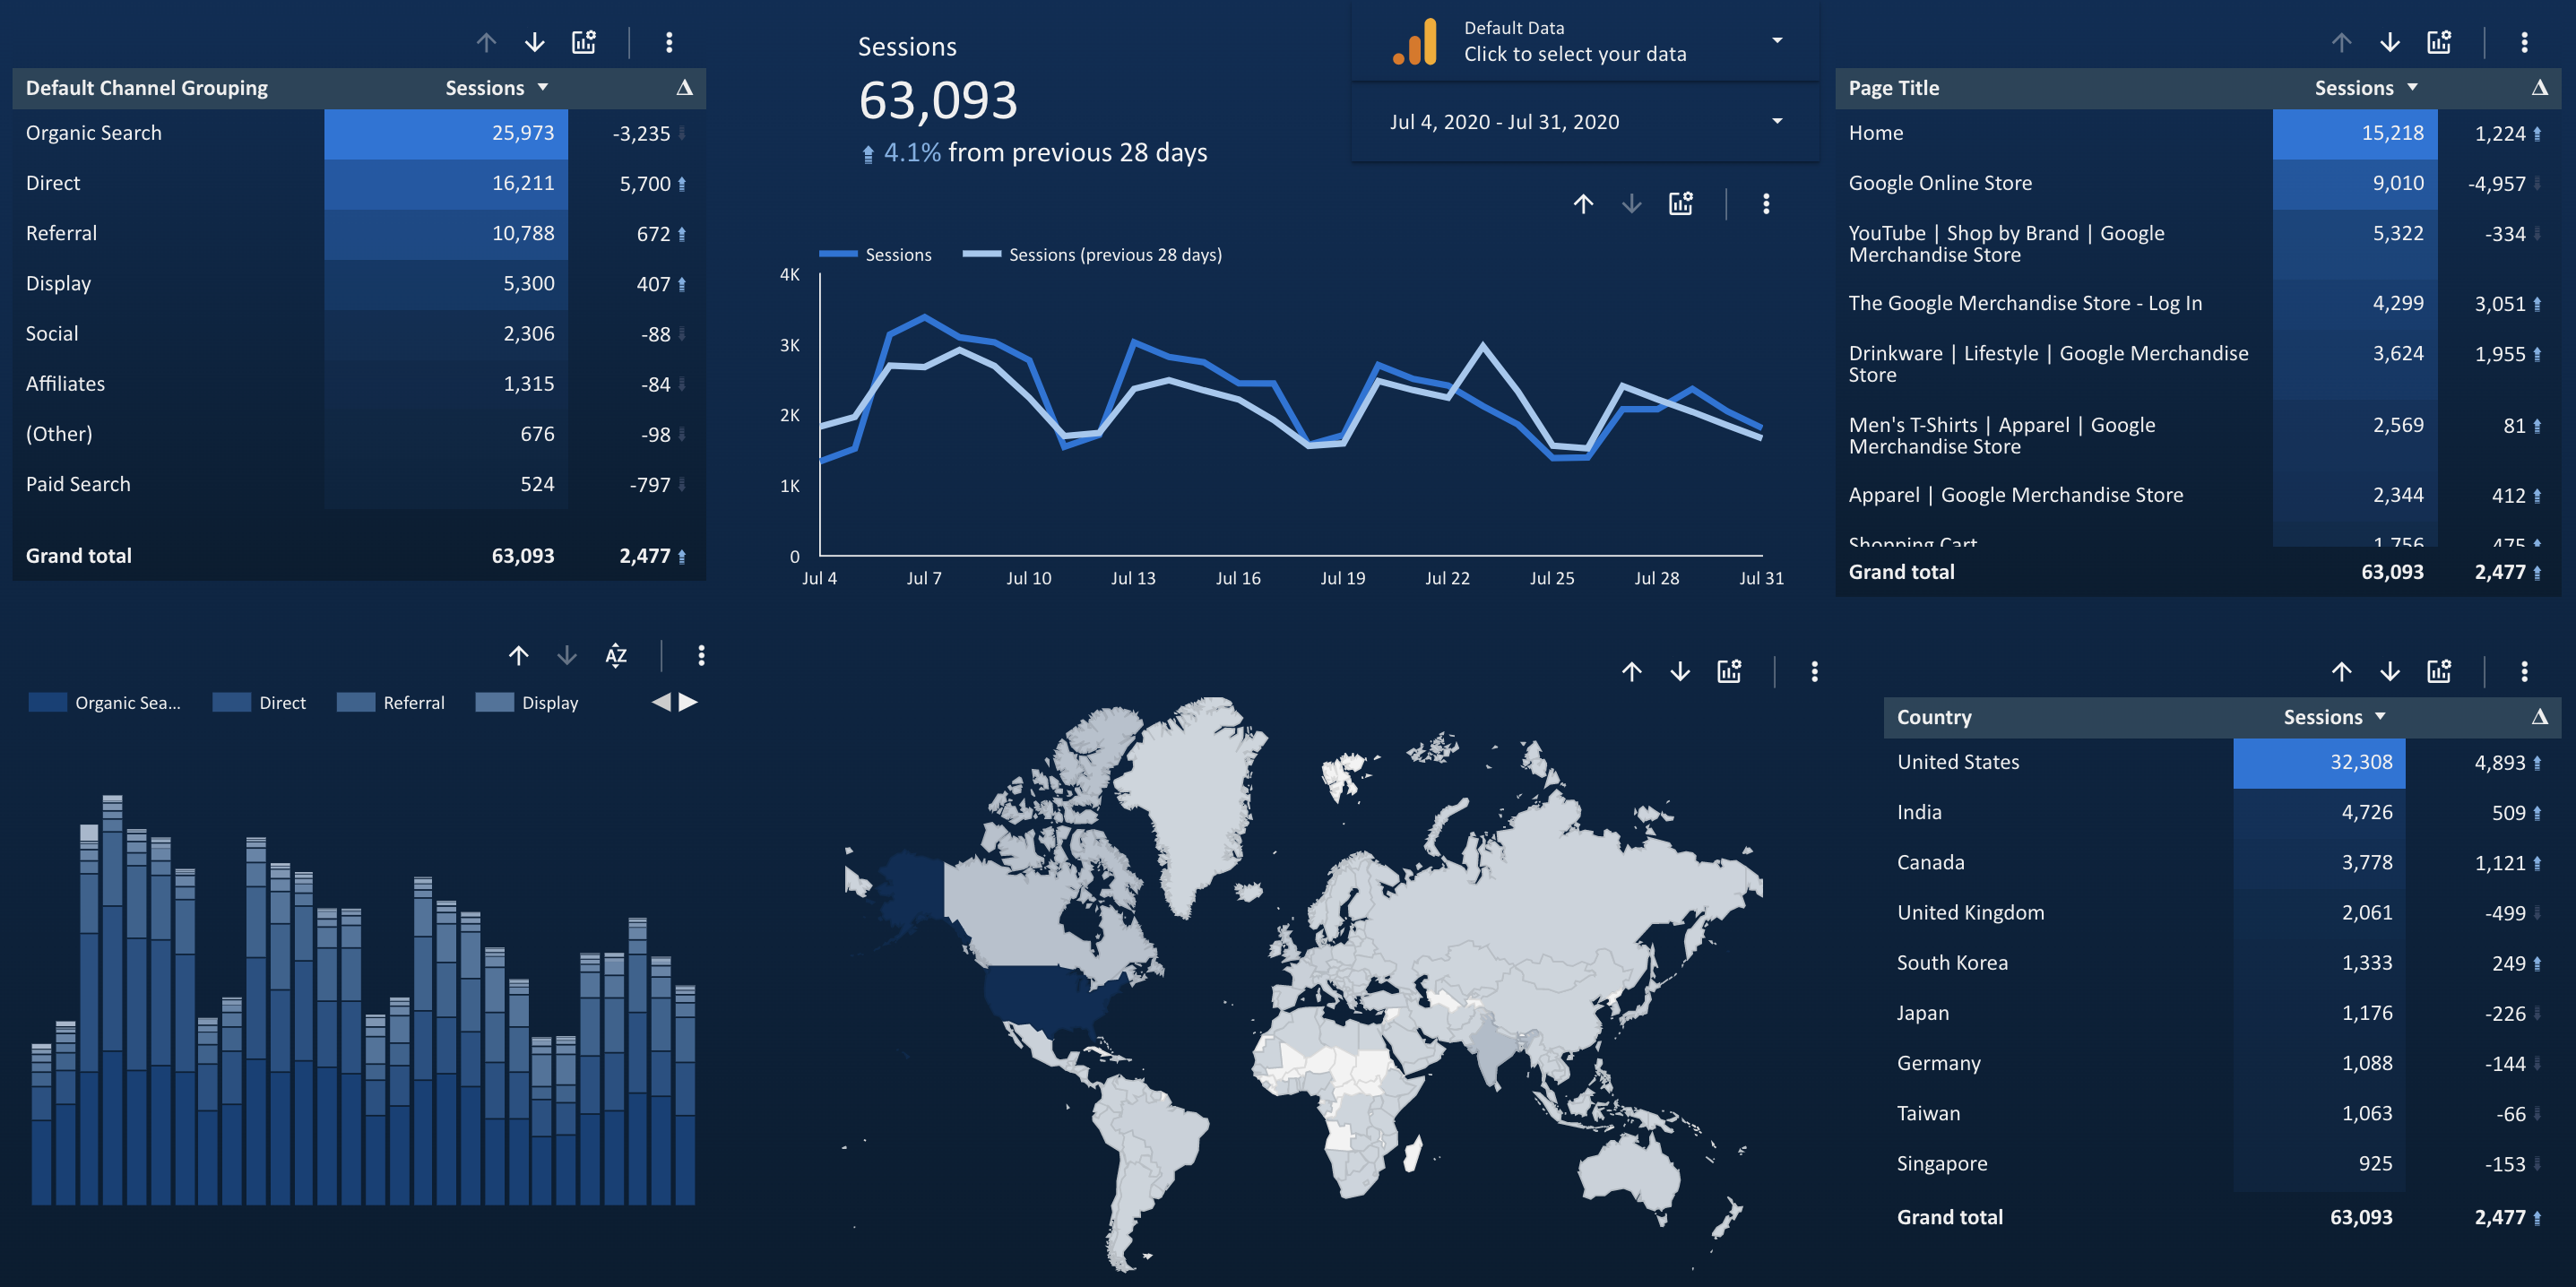This screenshot has width=2576, height=1287.
Task: Click the Organic Search legend color swatch
Action: [x=48, y=703]
